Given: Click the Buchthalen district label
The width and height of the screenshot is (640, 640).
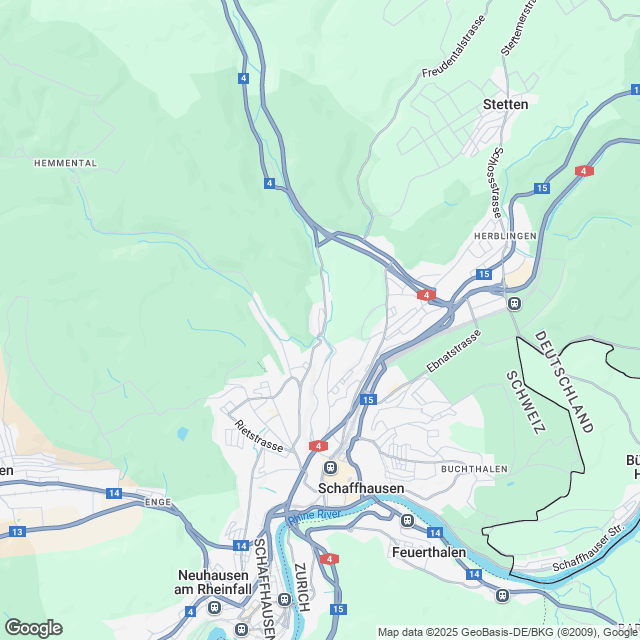Looking at the screenshot, I should [x=474, y=469].
